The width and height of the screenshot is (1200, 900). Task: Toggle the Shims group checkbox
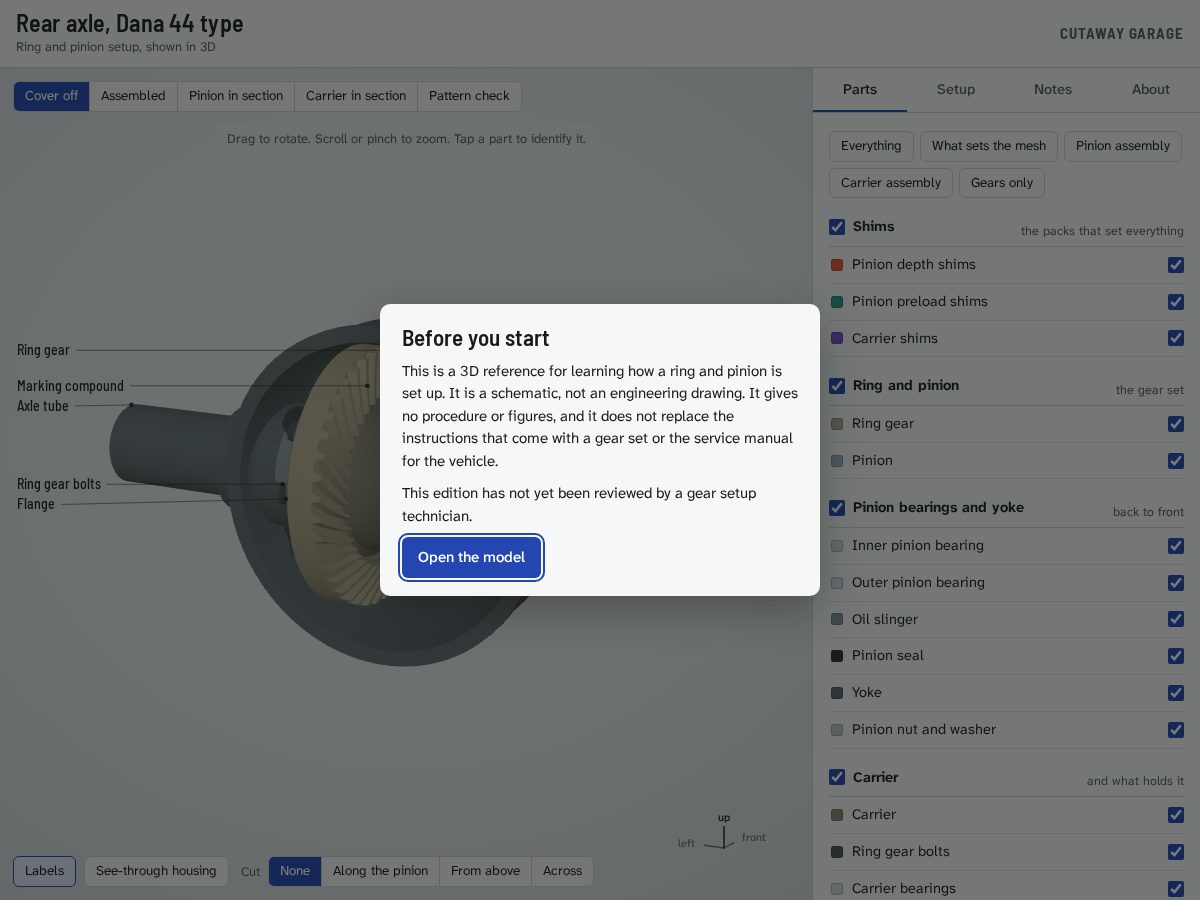pyautogui.click(x=837, y=227)
